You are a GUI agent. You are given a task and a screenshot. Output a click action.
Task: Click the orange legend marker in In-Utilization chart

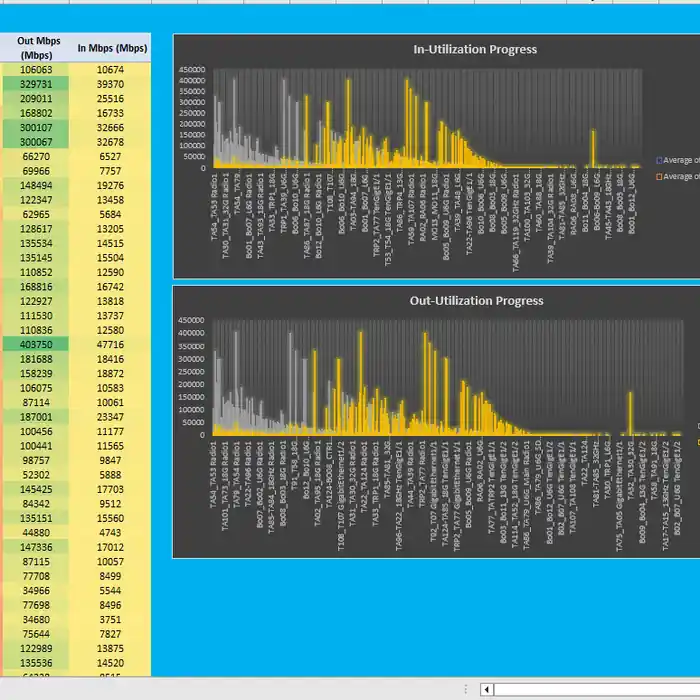[659, 177]
